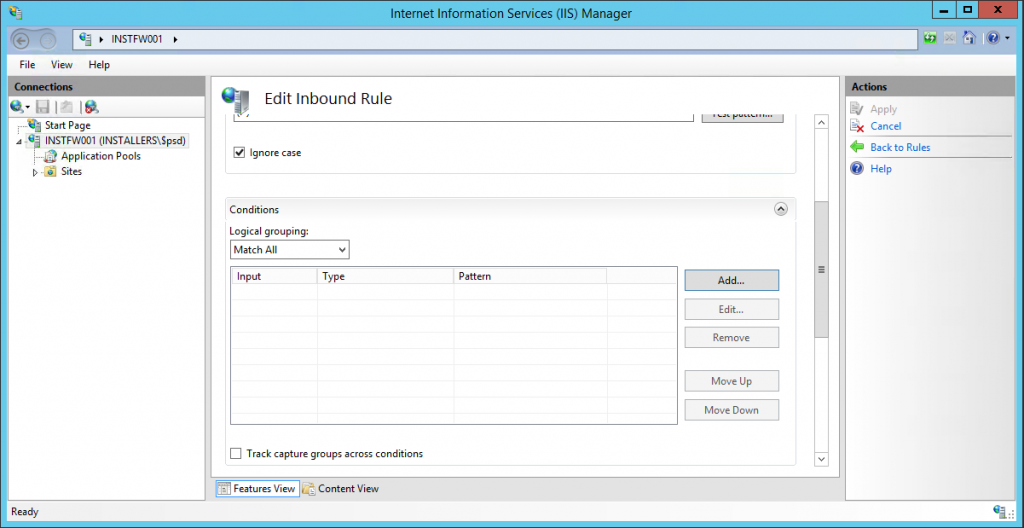Switch to Content View tab

341,488
